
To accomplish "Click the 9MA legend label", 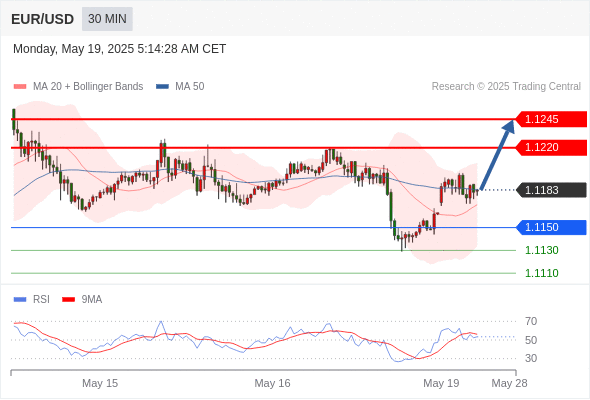I will [x=92, y=300].
